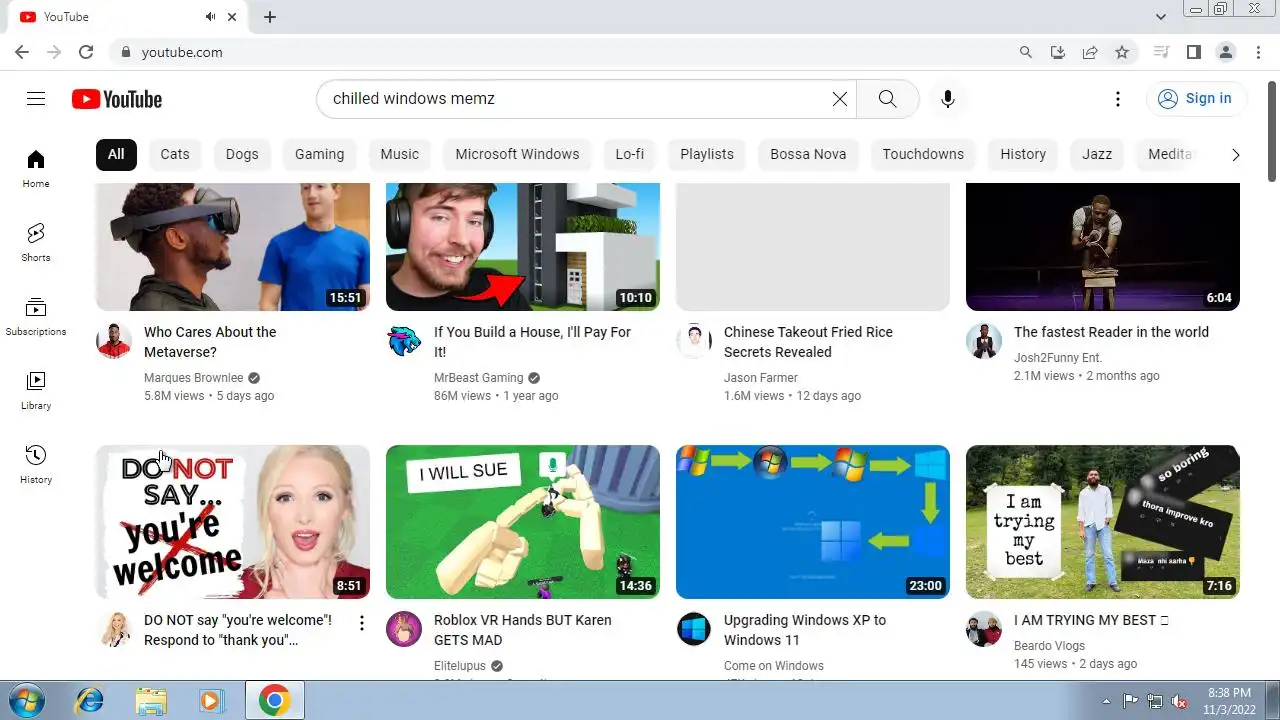Toggle Chrome side panel icon
Viewport: 1280px width, 720px height.
coord(1193,52)
